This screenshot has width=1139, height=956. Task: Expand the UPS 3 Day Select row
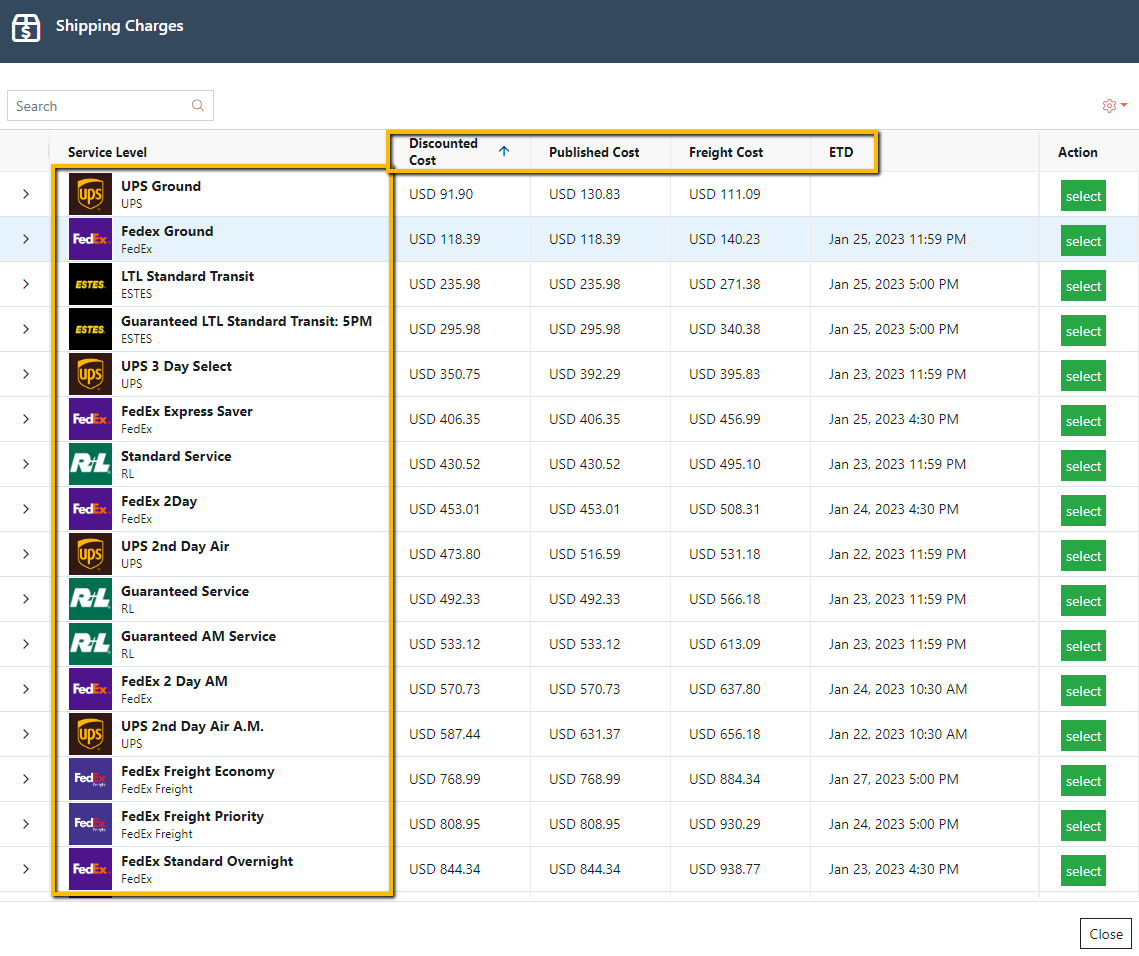[x=25, y=374]
